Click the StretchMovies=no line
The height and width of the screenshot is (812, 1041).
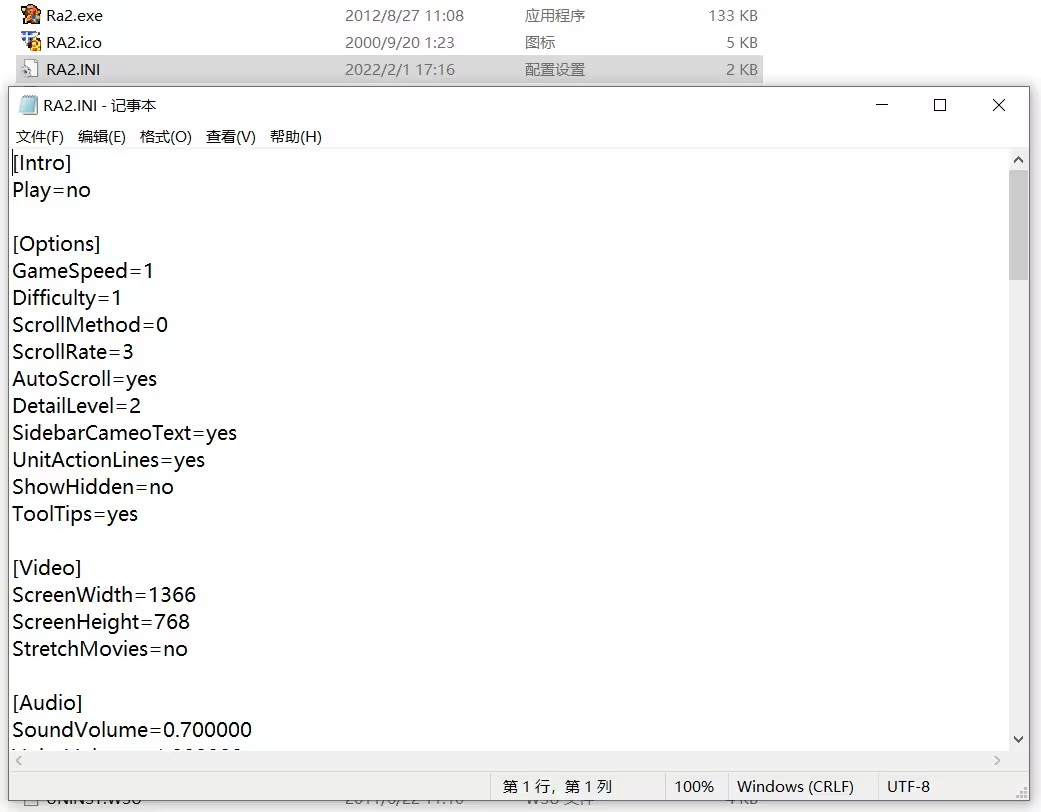pyautogui.click(x=100, y=649)
